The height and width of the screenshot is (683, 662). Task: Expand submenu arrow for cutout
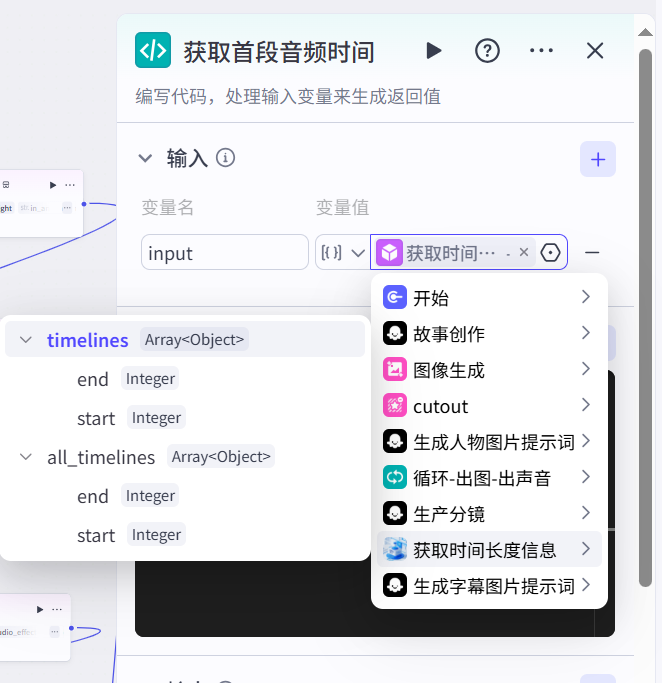coord(586,405)
